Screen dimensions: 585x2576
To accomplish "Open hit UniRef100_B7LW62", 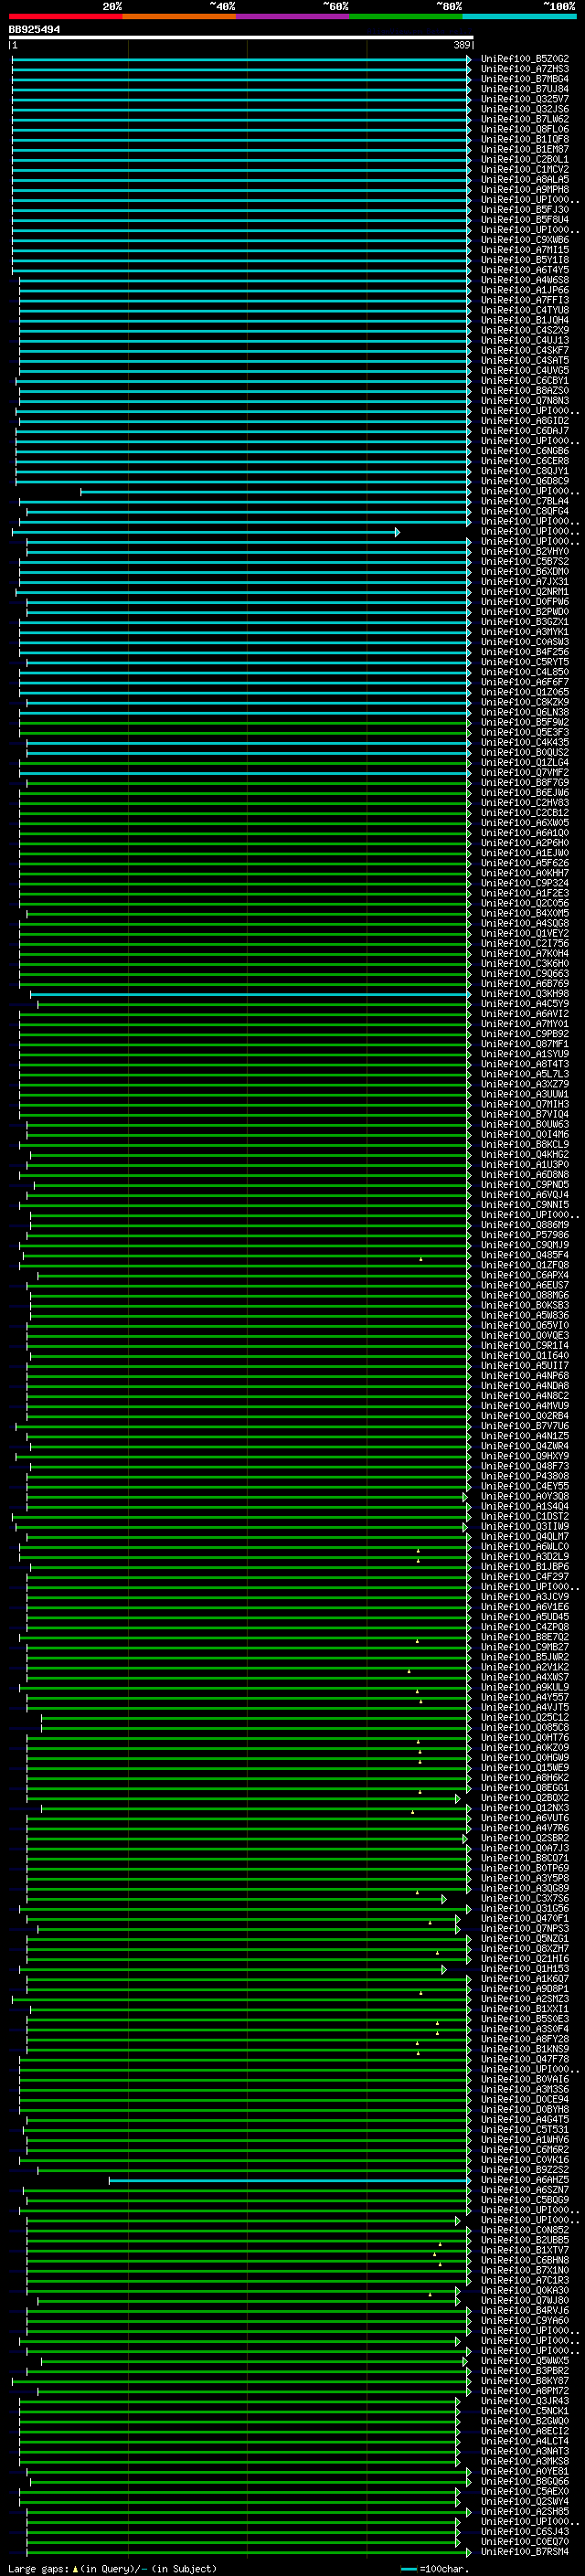I will click(525, 119).
